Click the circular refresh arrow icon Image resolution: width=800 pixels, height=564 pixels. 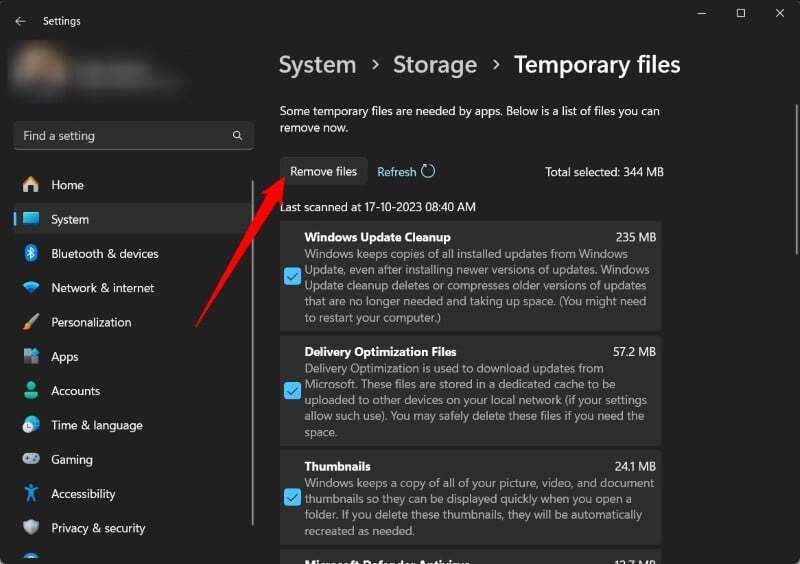[x=428, y=171]
